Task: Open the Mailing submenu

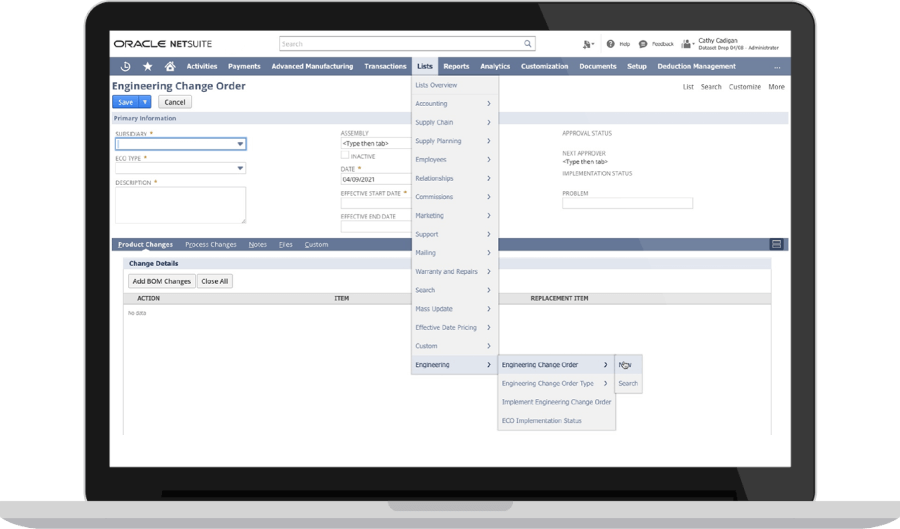Action: tap(454, 253)
